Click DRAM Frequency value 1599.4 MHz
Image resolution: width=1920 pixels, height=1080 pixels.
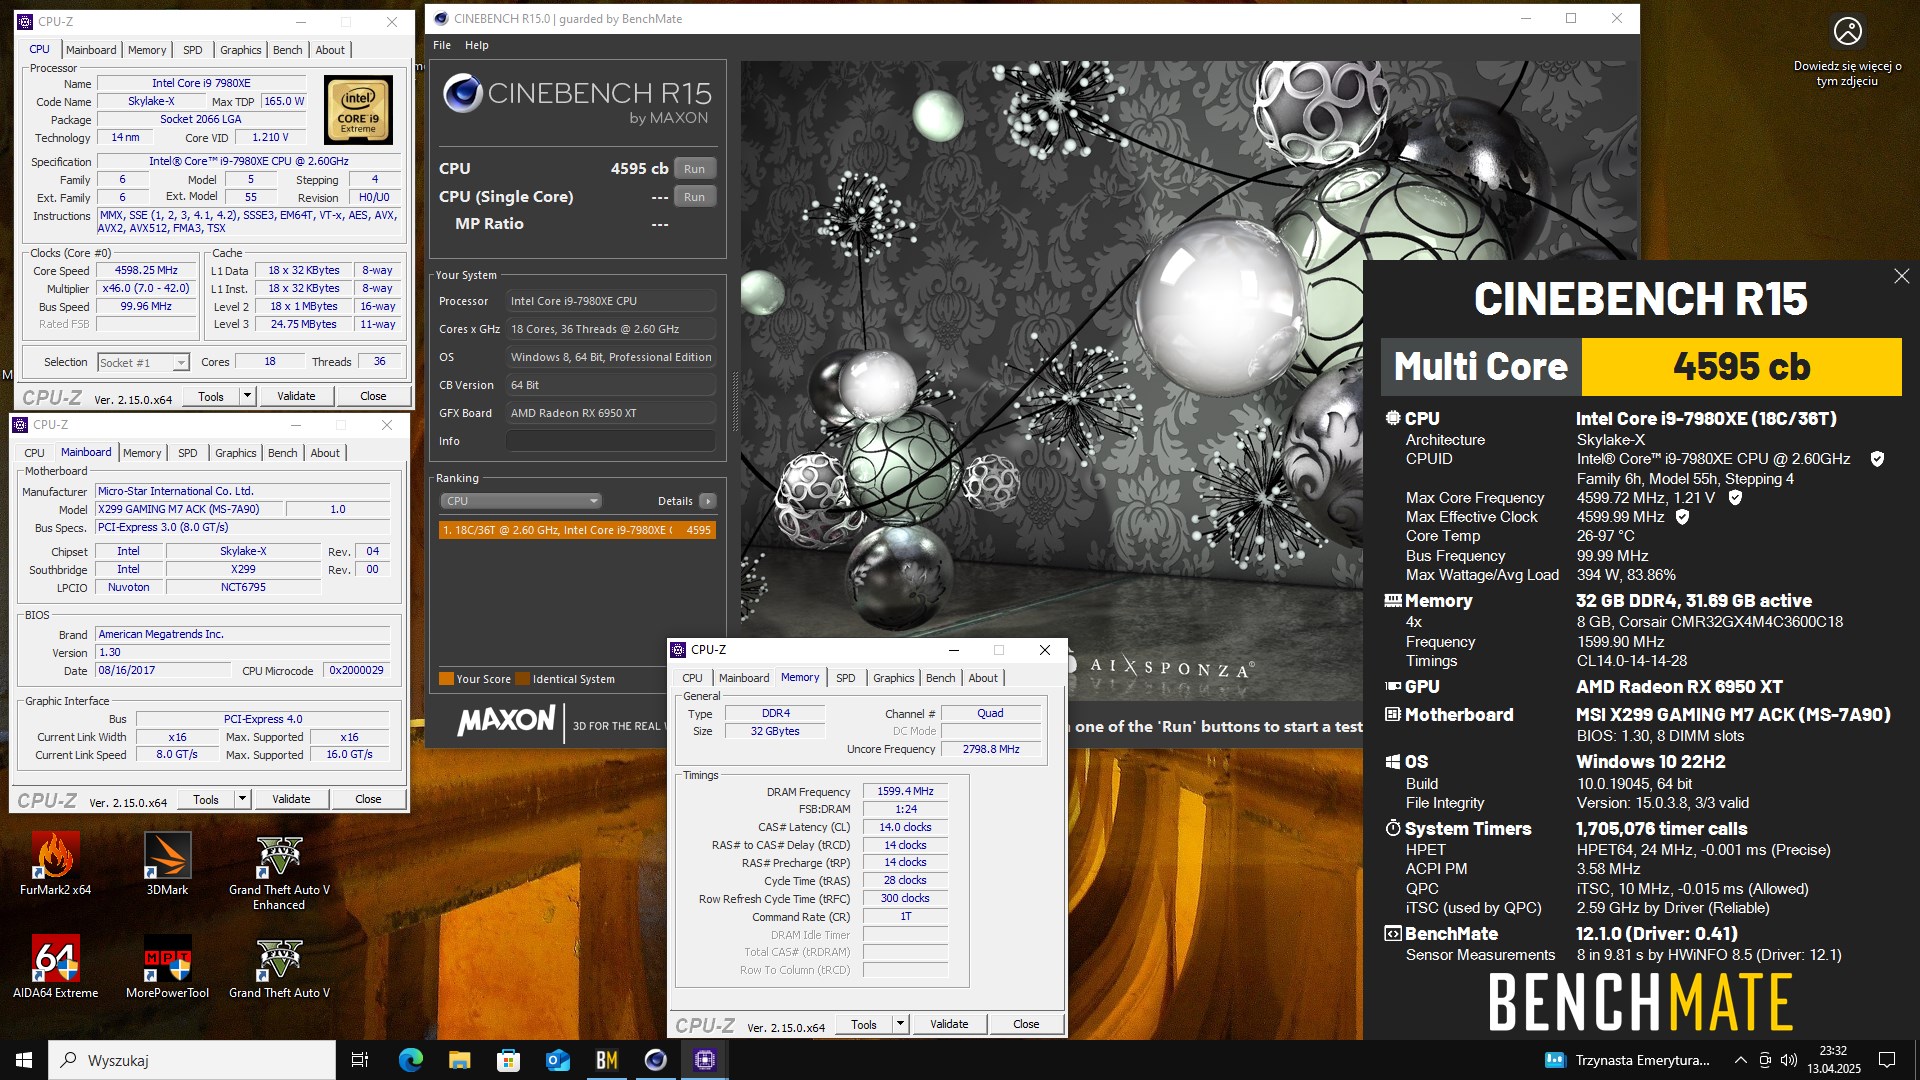coord(905,791)
